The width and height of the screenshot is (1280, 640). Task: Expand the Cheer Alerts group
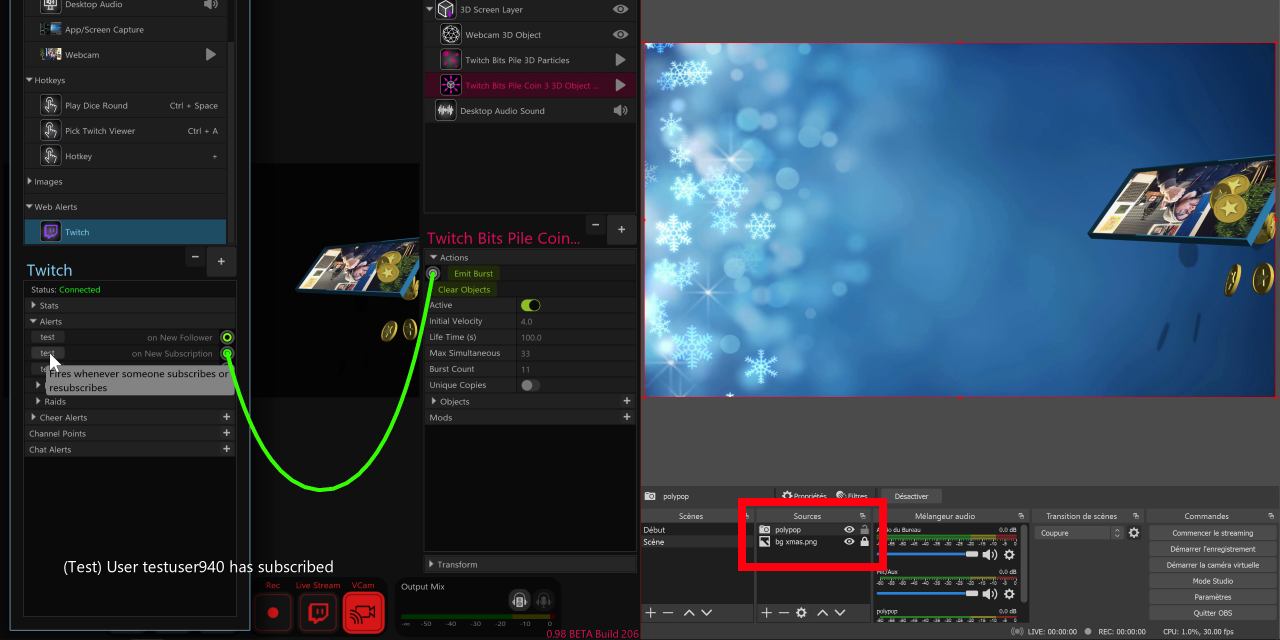click(x=34, y=418)
